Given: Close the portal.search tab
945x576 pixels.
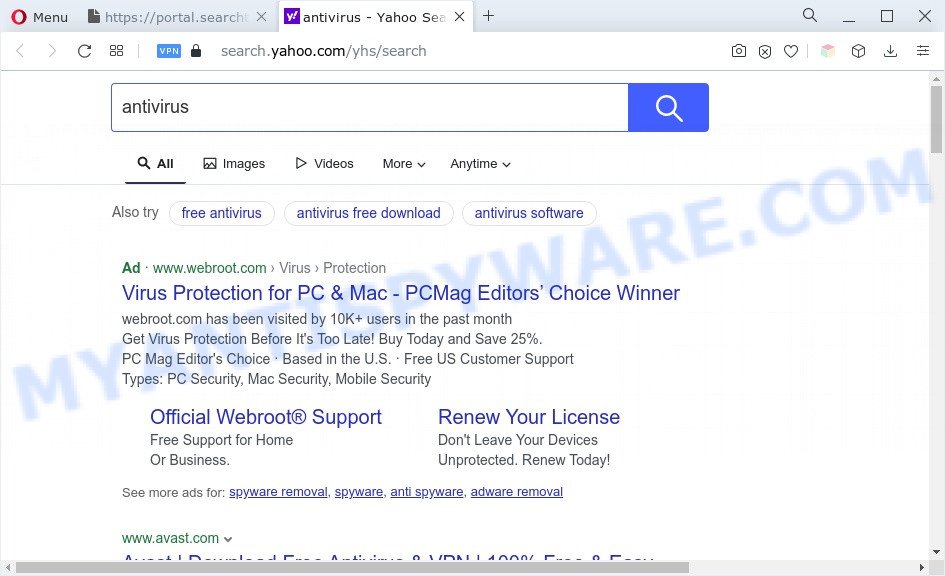Looking at the screenshot, I should (x=262, y=17).
